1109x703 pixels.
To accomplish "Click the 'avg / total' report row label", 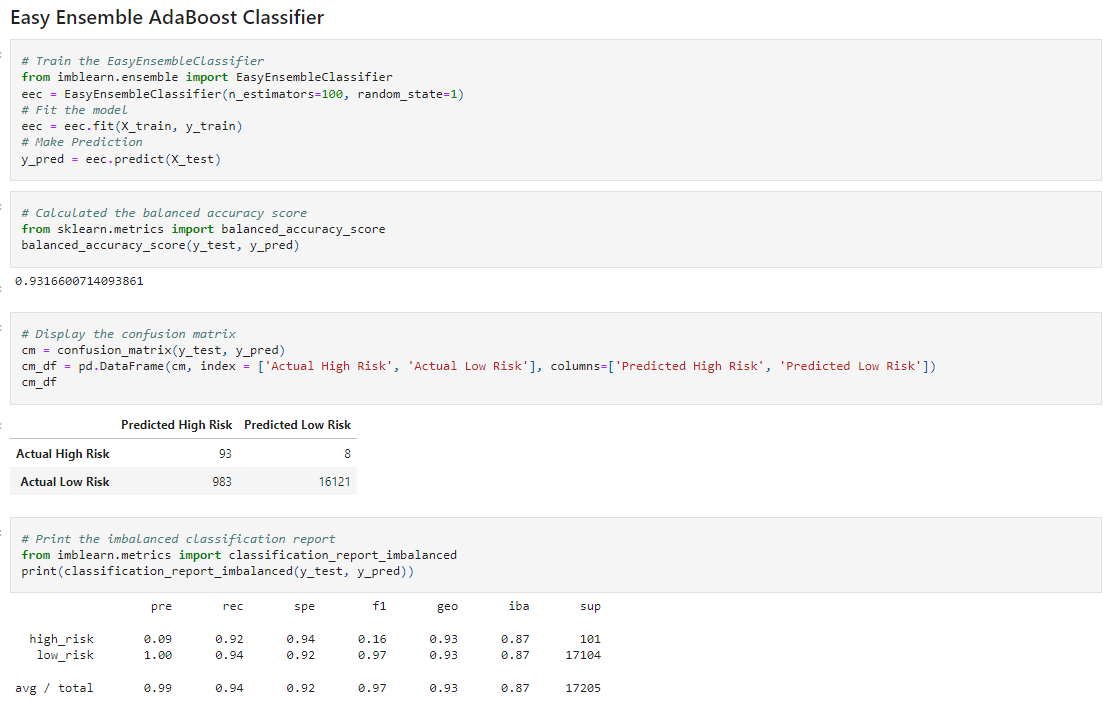I will click(54, 688).
